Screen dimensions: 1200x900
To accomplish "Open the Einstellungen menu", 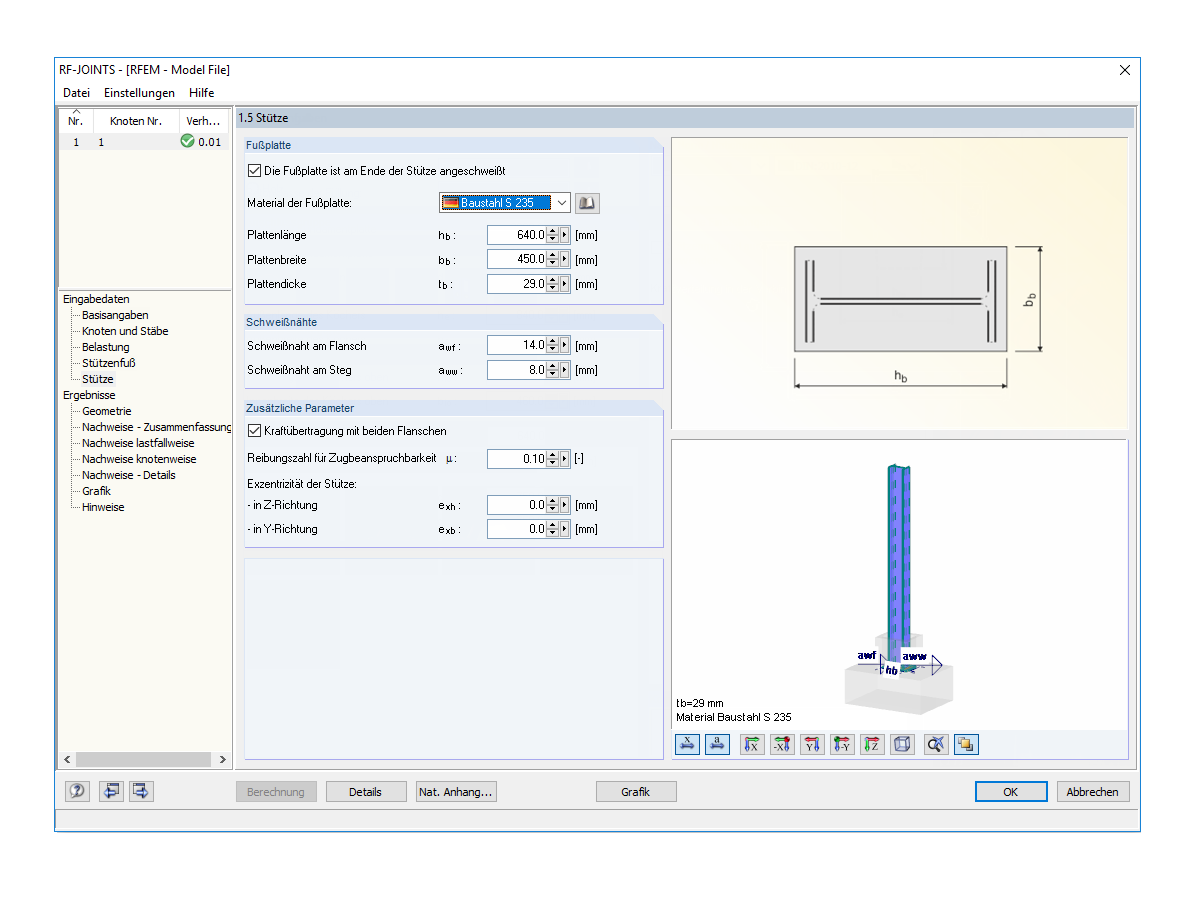I will point(139,93).
